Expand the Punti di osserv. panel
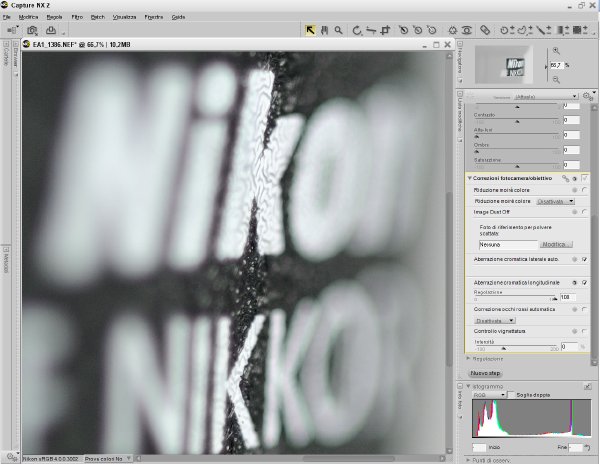The height and width of the screenshot is (464, 600). tap(468, 460)
